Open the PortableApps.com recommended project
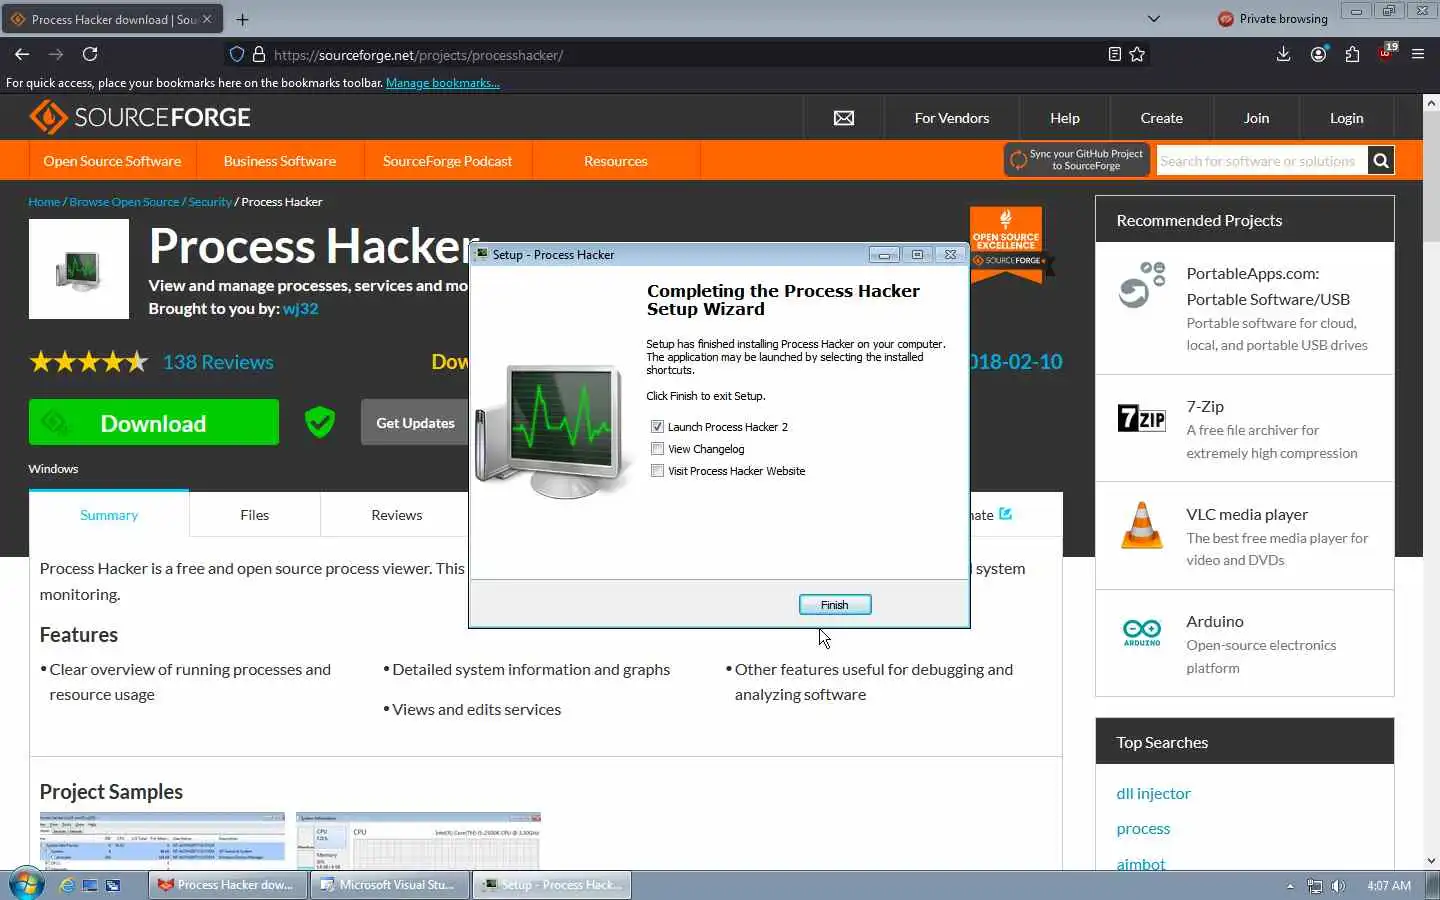This screenshot has width=1440, height=900. (1267, 286)
